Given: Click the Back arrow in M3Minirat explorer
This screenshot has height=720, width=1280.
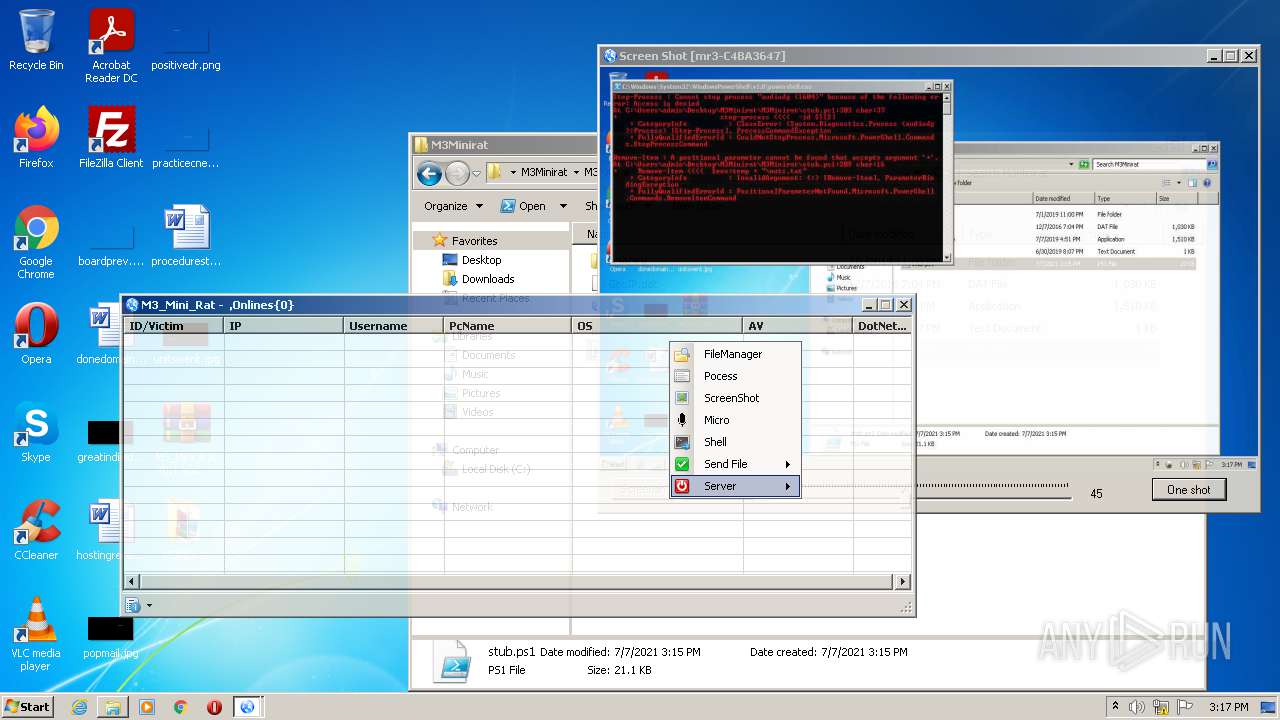Looking at the screenshot, I should pos(430,173).
